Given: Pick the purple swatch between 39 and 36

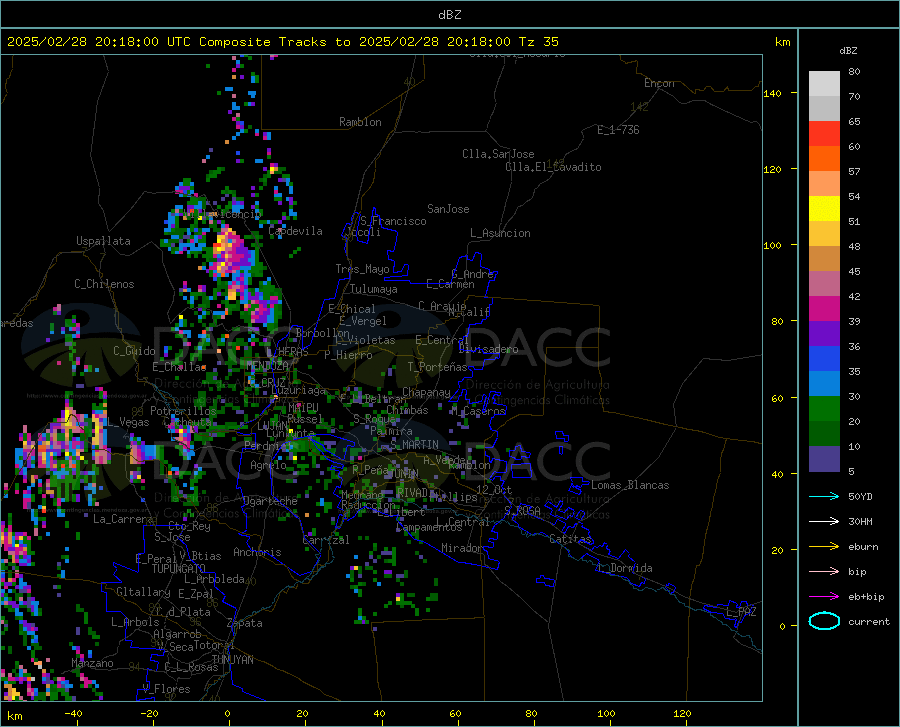Looking at the screenshot, I should (824, 334).
